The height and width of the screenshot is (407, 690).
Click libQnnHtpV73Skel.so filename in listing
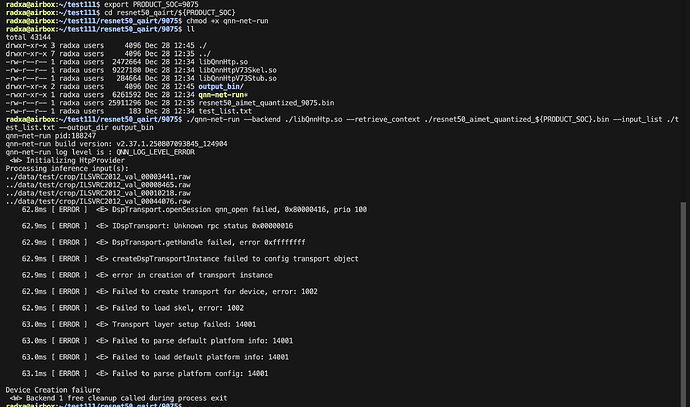(x=238, y=70)
